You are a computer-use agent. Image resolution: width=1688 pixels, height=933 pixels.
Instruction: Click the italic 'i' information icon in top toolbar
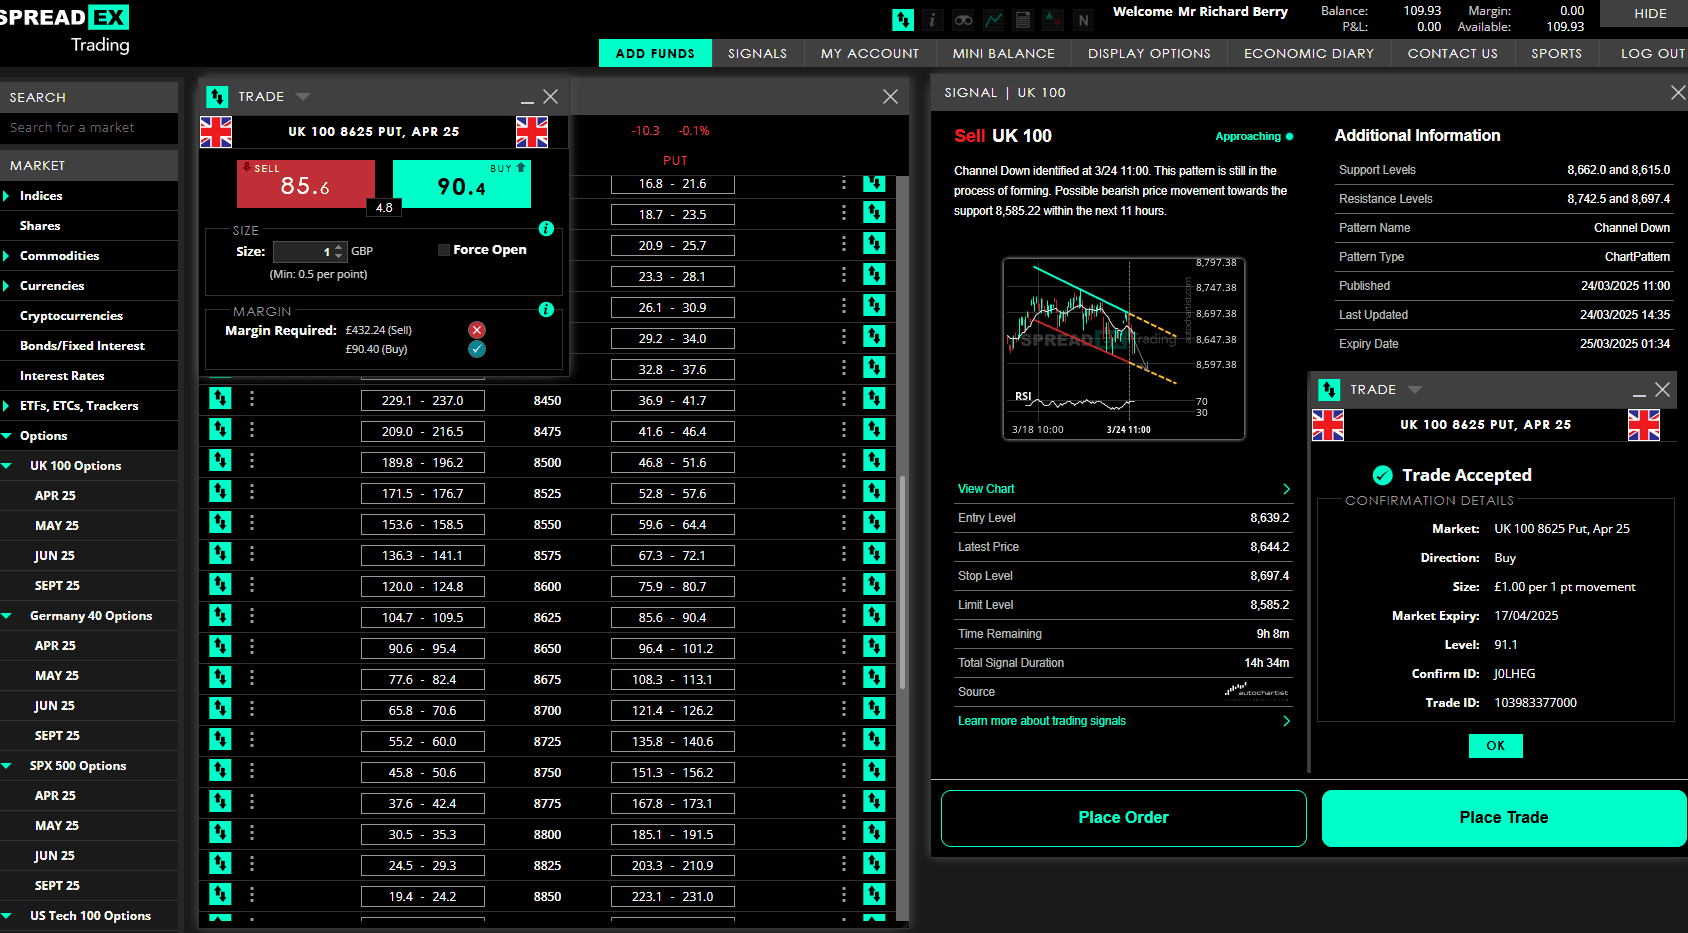(932, 20)
